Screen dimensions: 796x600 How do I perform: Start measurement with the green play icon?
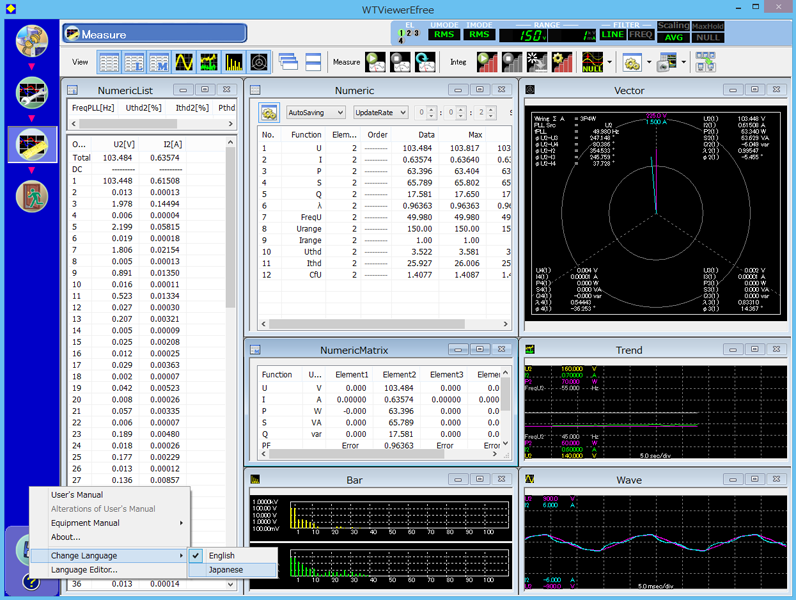tap(376, 62)
